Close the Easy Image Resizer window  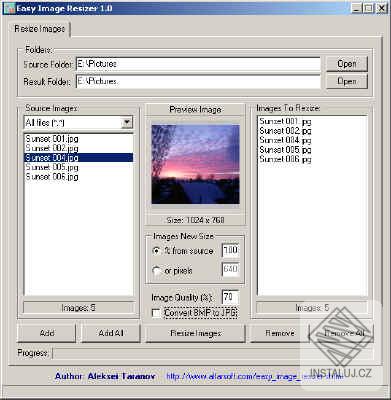(x=382, y=8)
